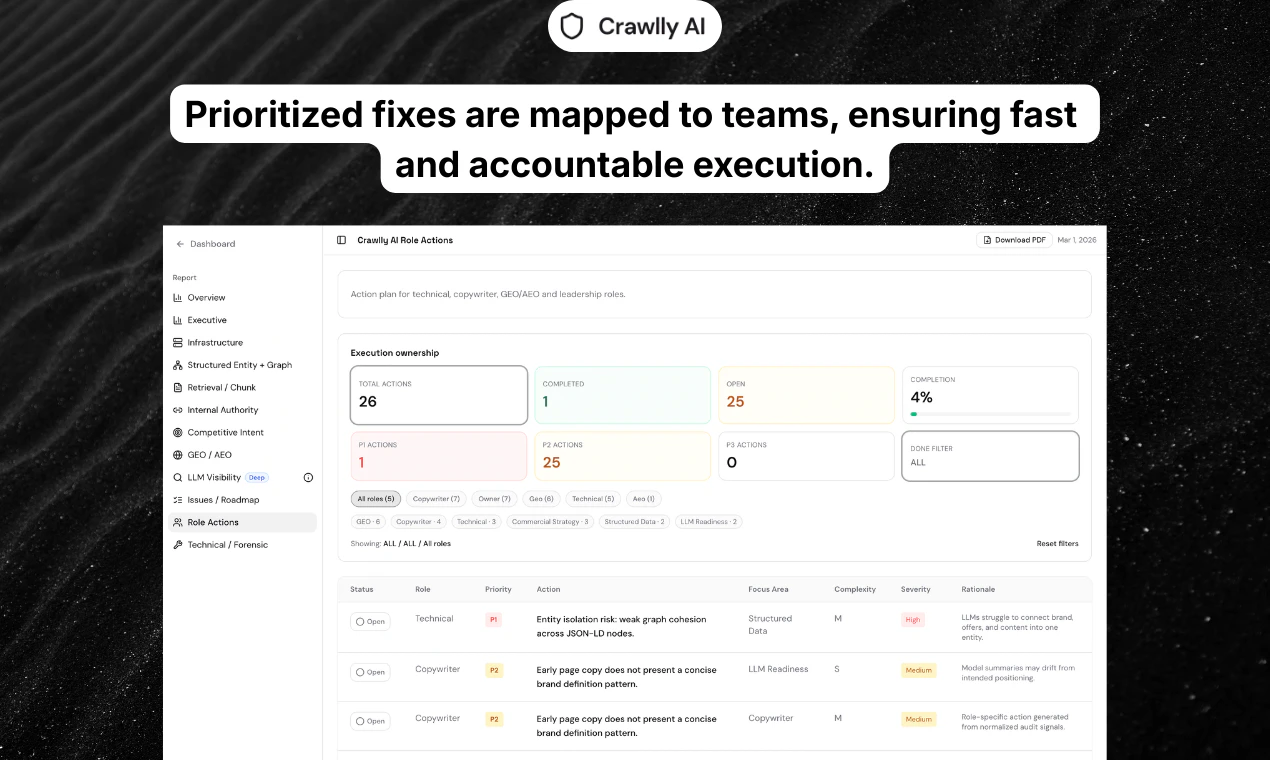1270x760 pixels.
Task: Select the Copywriter (7) role chip
Action: 436,499
